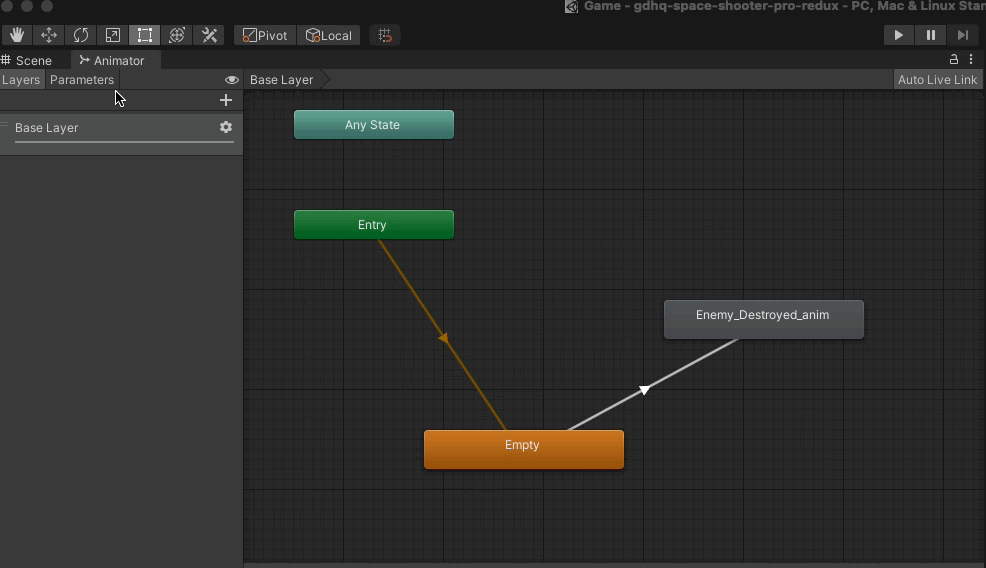Lock the Animator window
This screenshot has height=568, width=986.
[x=954, y=59]
